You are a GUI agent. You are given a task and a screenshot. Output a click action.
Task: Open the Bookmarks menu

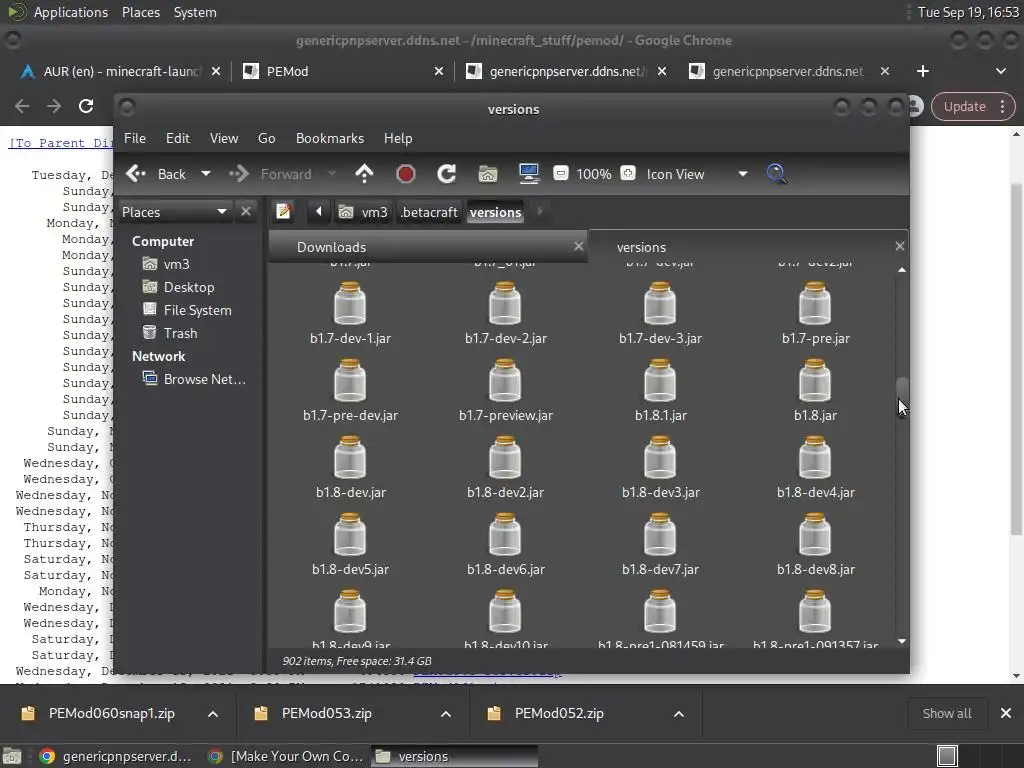click(330, 138)
